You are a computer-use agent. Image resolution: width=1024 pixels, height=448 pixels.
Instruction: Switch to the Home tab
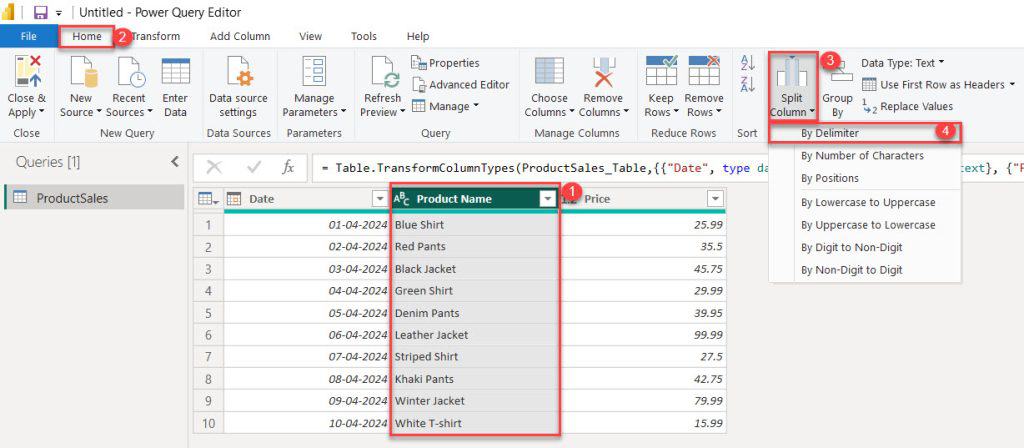[x=87, y=36]
